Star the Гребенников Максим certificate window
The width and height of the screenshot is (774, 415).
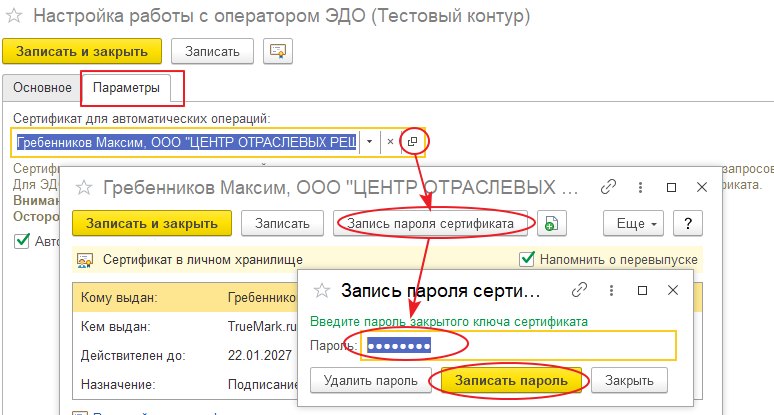pyautogui.click(x=84, y=188)
